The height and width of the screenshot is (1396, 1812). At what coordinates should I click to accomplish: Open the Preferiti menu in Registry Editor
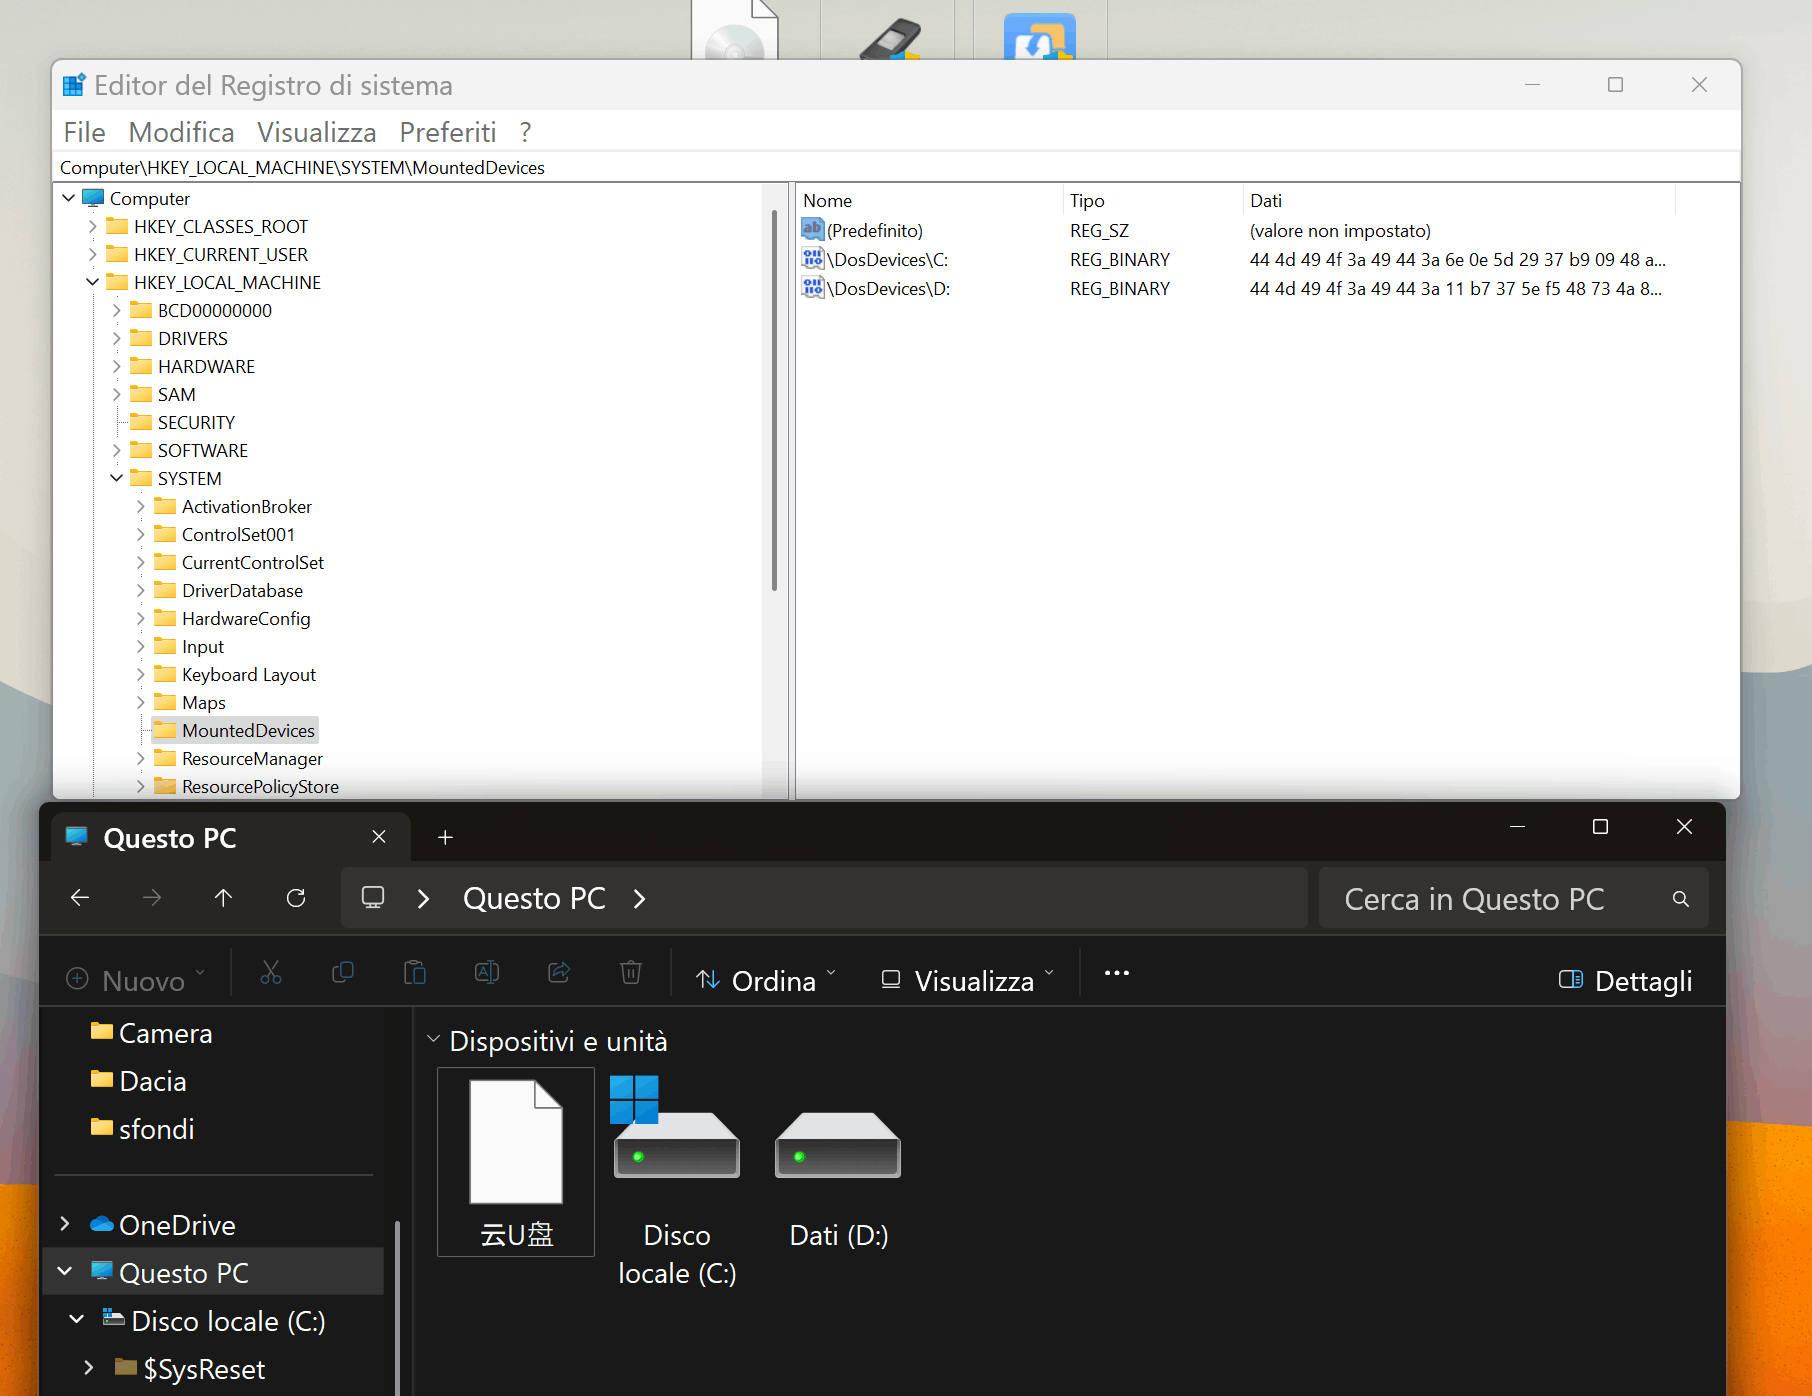pyautogui.click(x=447, y=132)
